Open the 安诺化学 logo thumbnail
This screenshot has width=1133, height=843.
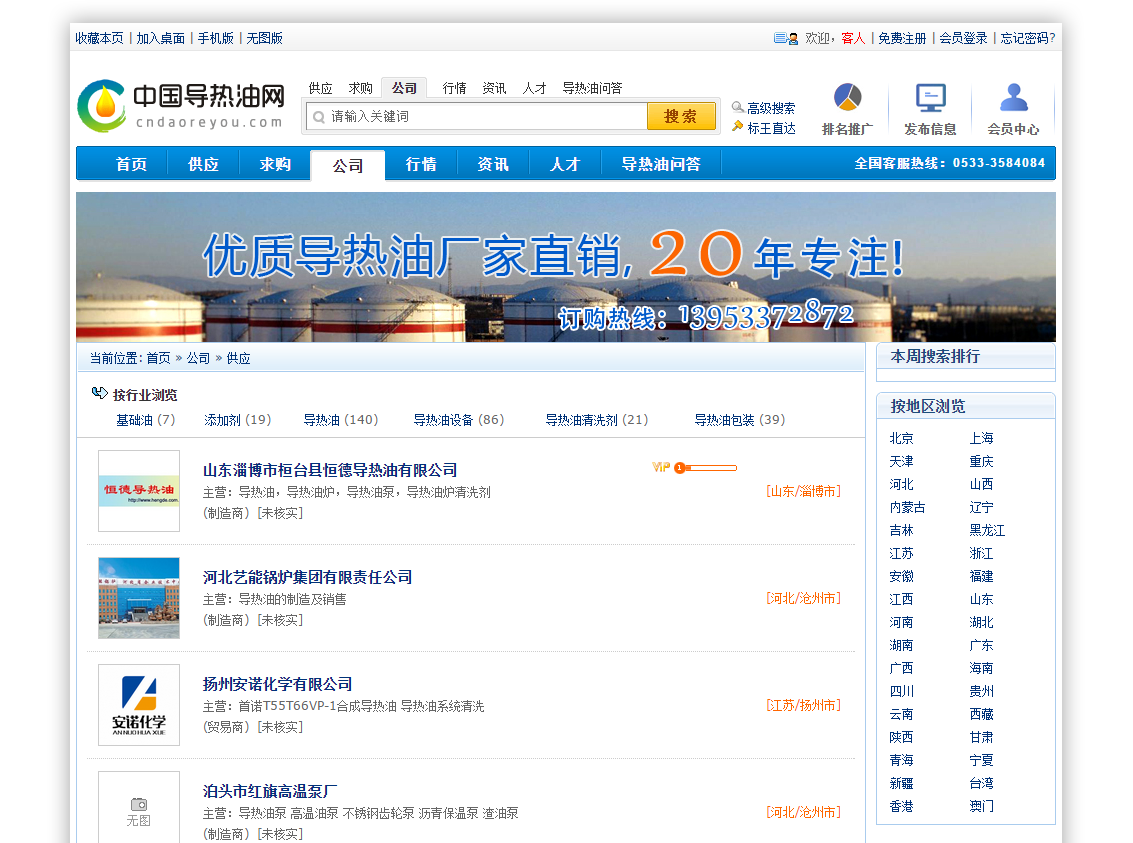click(139, 705)
